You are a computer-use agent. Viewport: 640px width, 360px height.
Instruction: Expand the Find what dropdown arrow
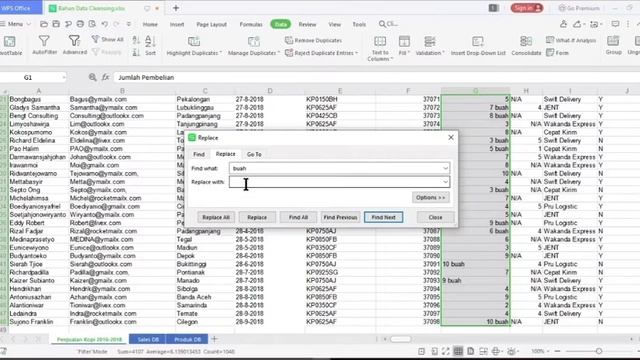click(x=445, y=168)
